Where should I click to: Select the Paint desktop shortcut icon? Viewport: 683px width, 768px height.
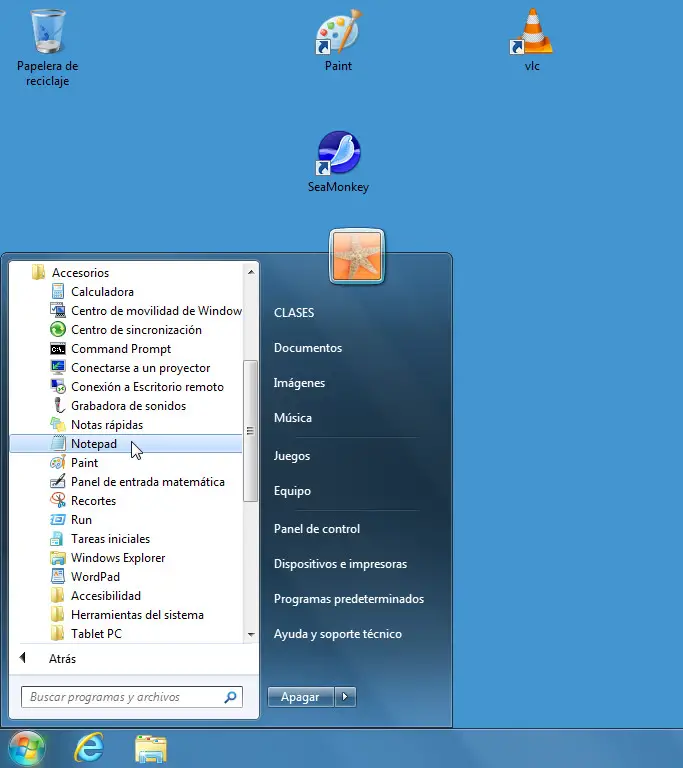(338, 31)
